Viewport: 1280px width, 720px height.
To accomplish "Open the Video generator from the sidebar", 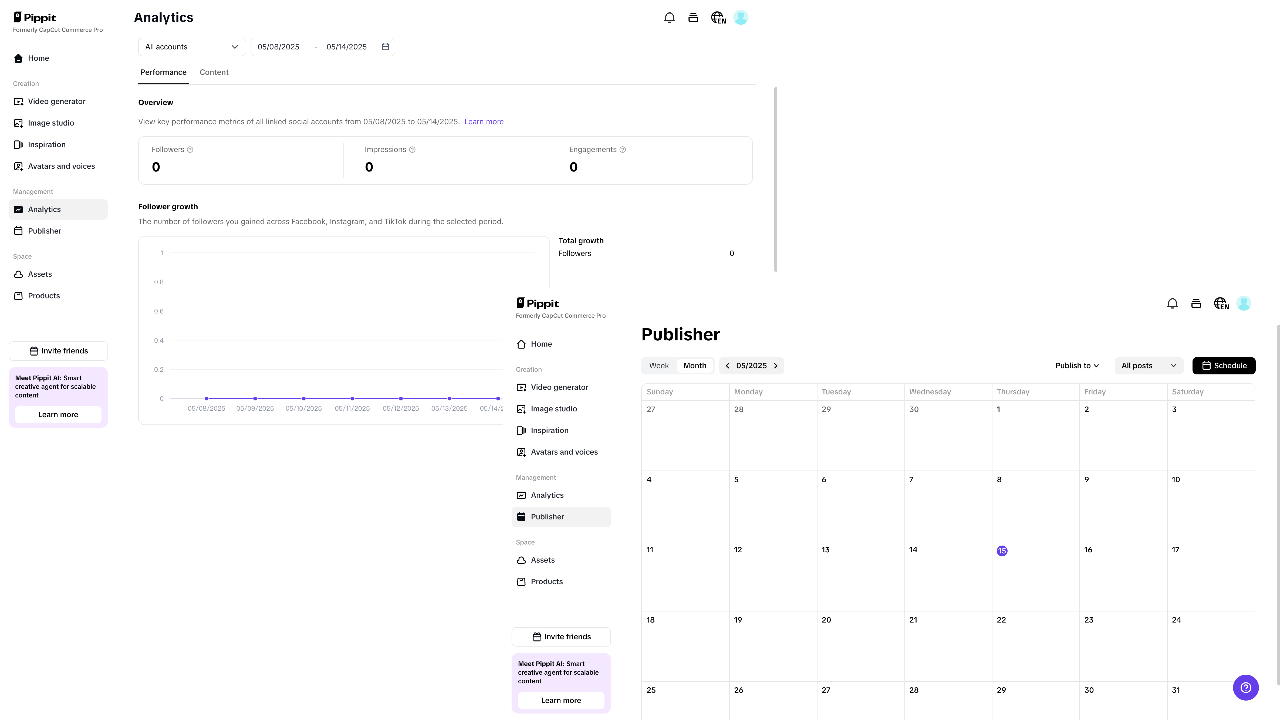I will click(56, 101).
